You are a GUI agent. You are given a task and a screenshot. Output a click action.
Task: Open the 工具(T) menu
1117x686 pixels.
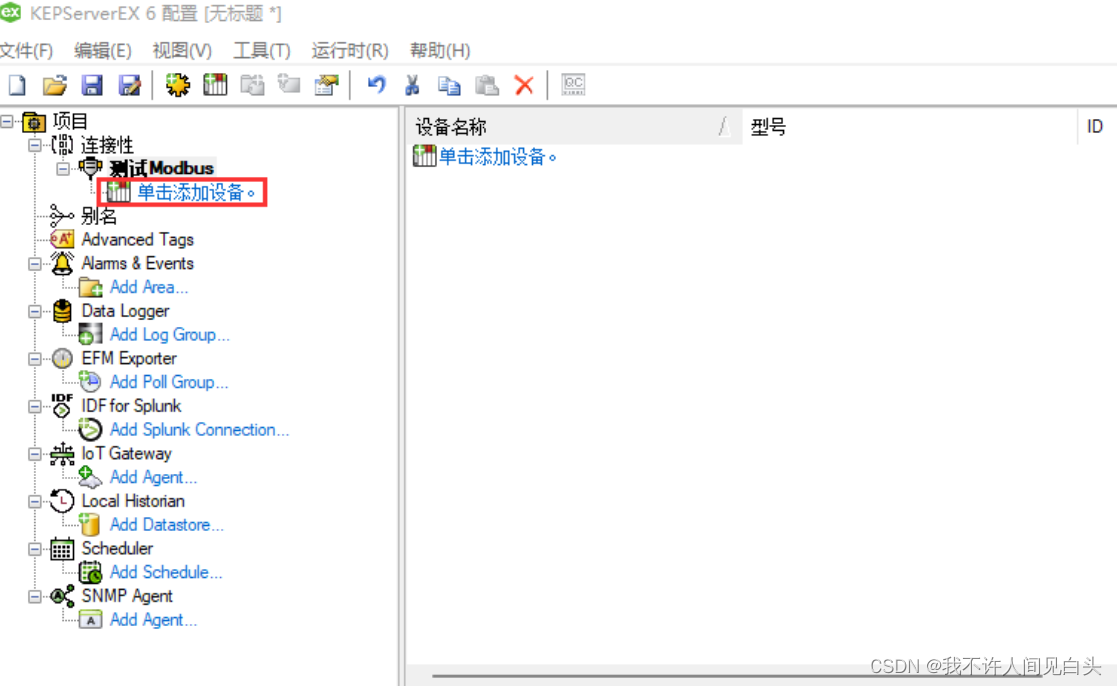coord(261,50)
